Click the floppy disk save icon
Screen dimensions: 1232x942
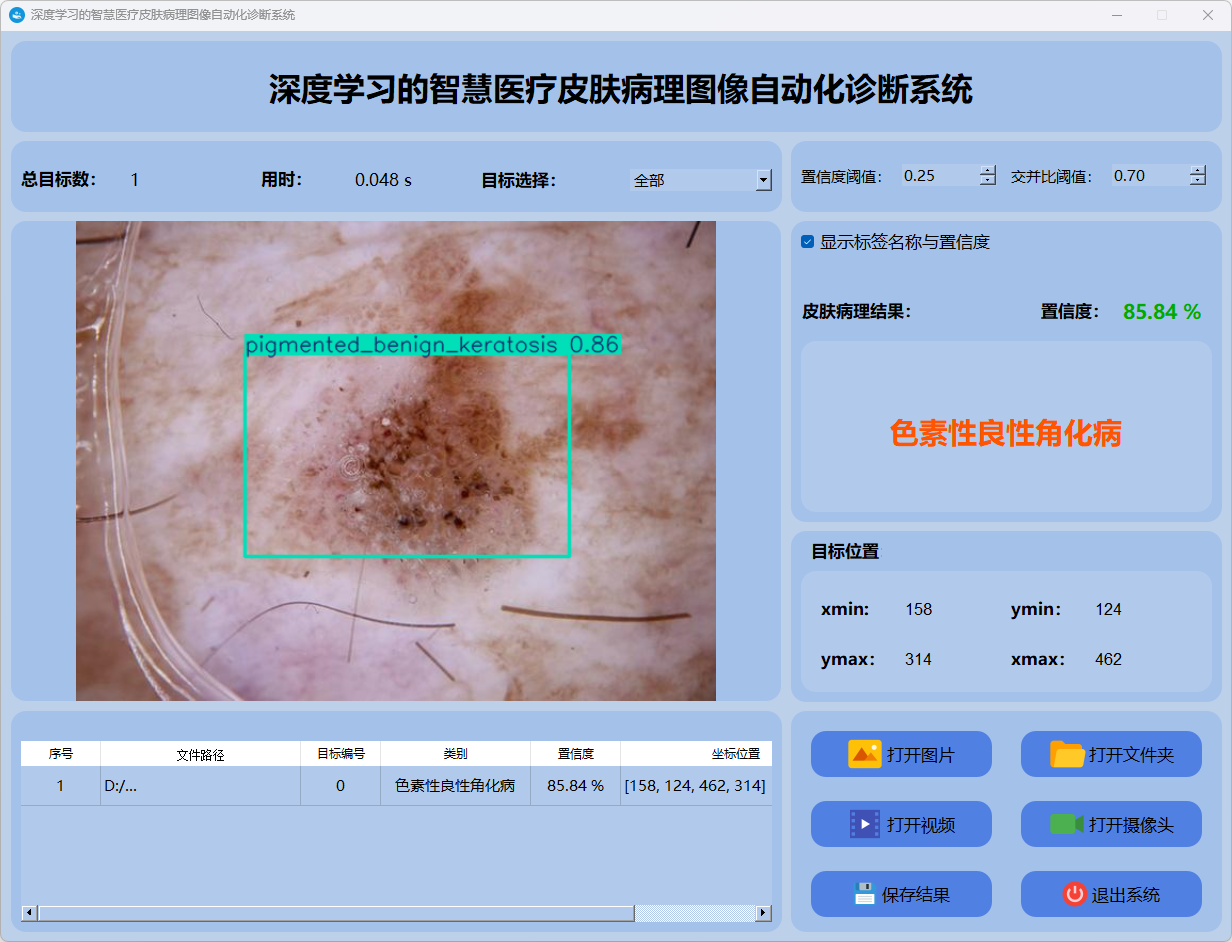pos(864,894)
